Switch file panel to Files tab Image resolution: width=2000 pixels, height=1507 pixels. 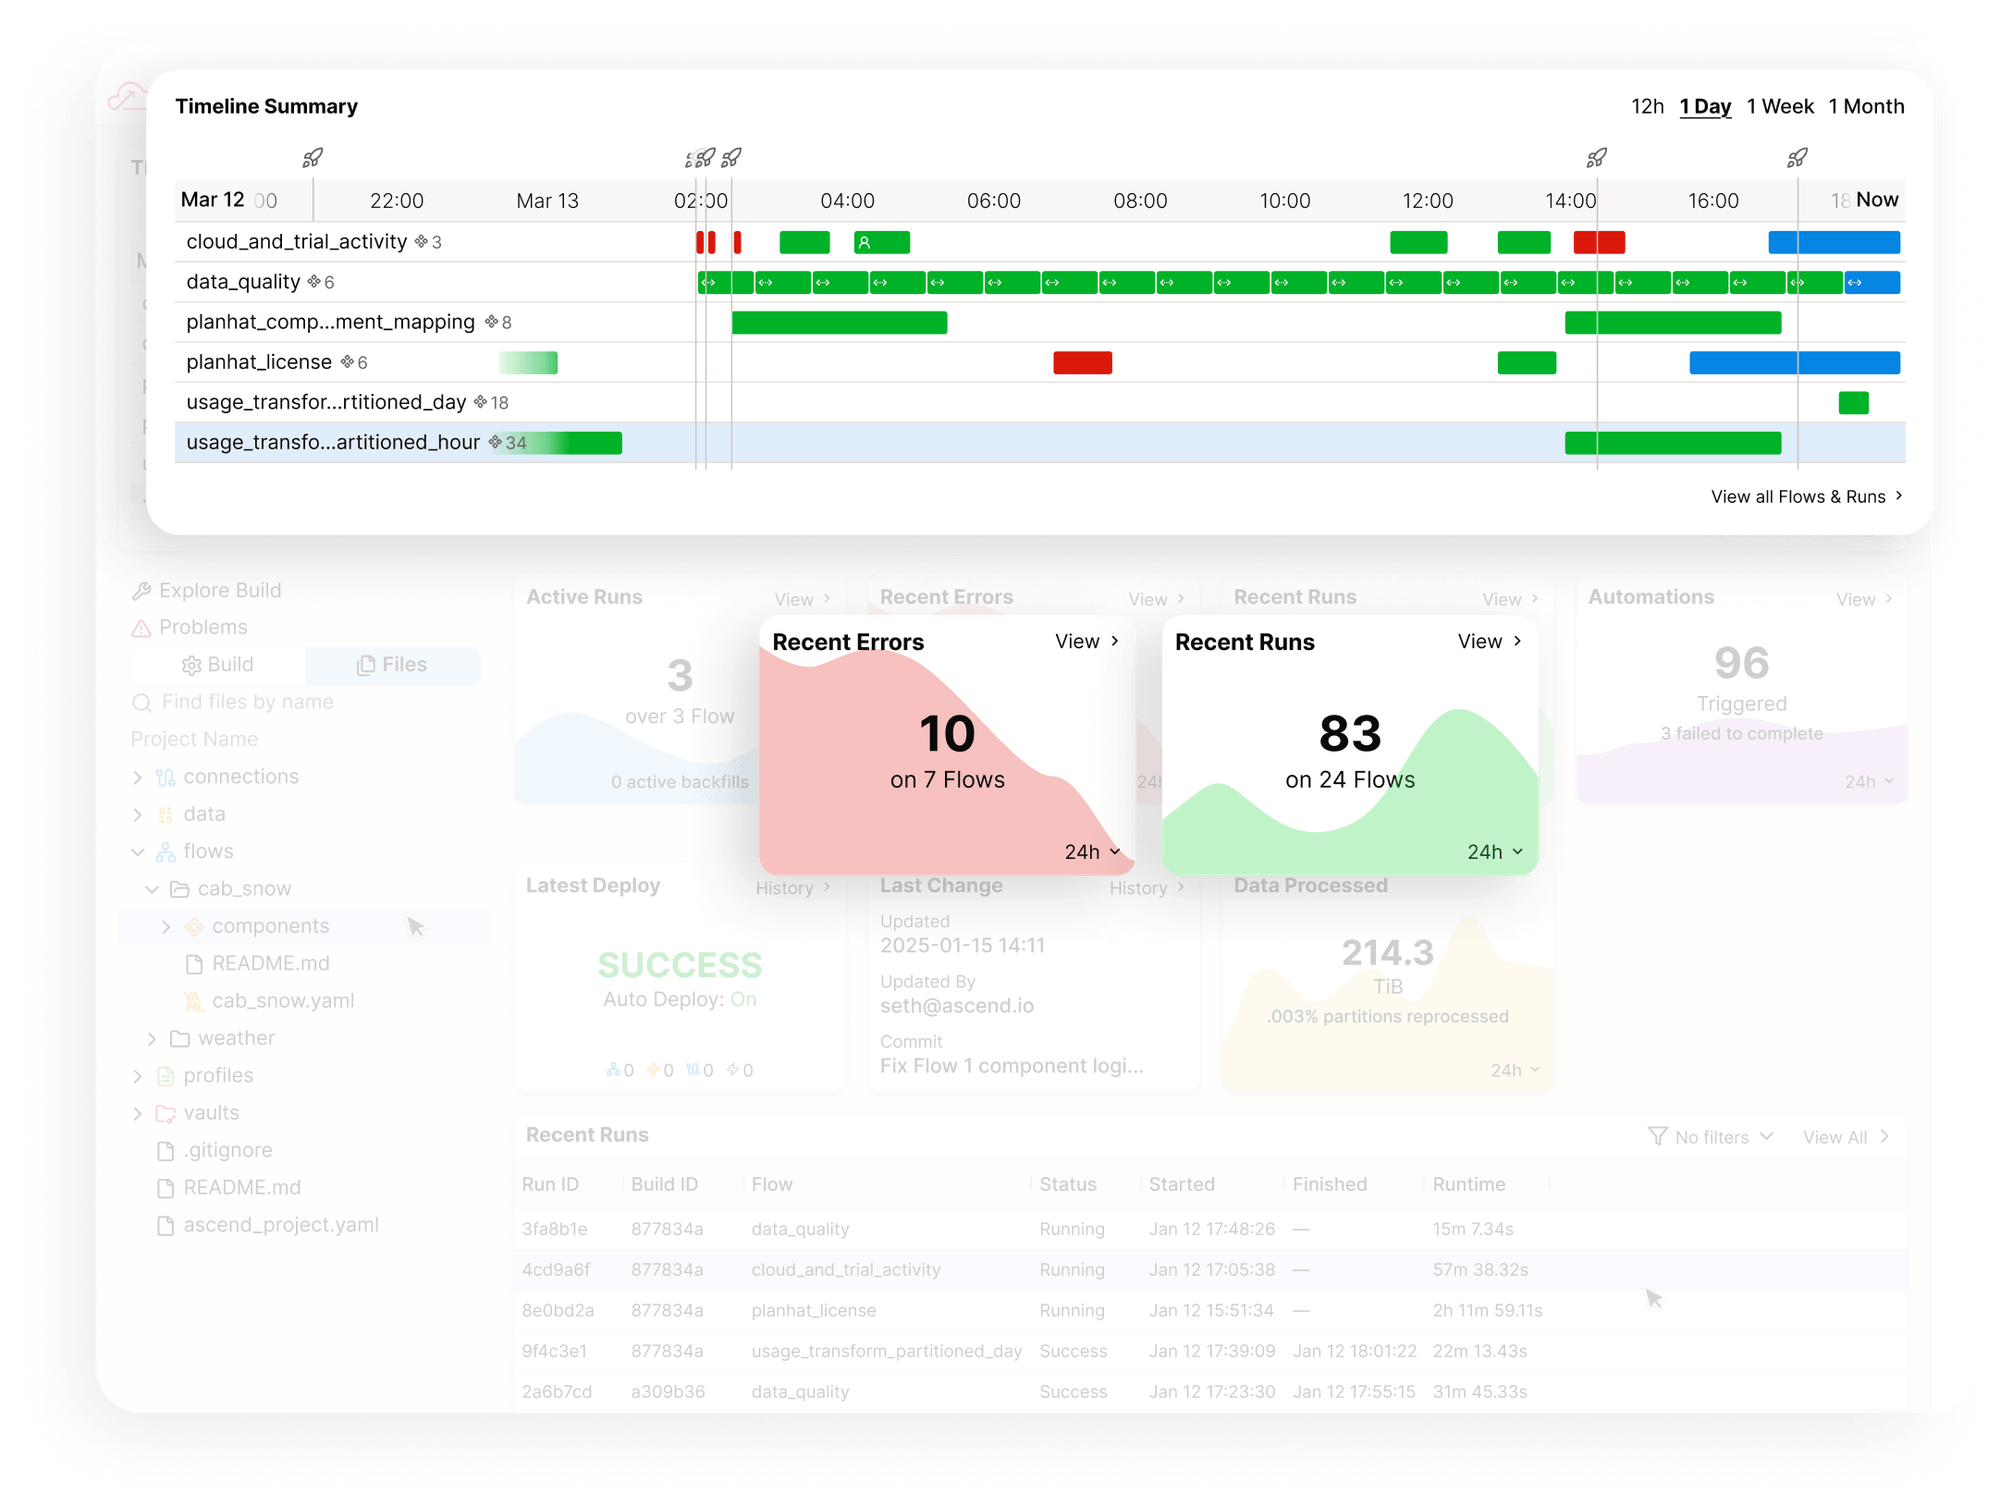coord(392,665)
